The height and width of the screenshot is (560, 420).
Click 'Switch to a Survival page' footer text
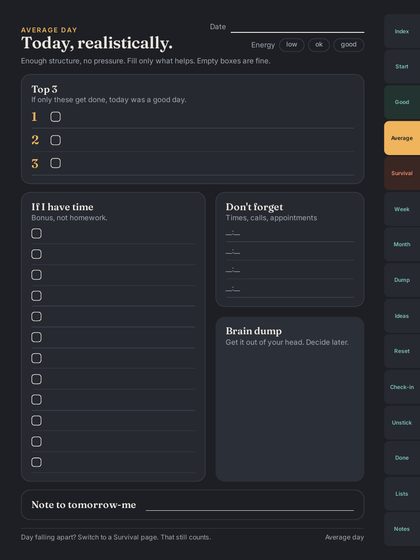tap(118, 537)
